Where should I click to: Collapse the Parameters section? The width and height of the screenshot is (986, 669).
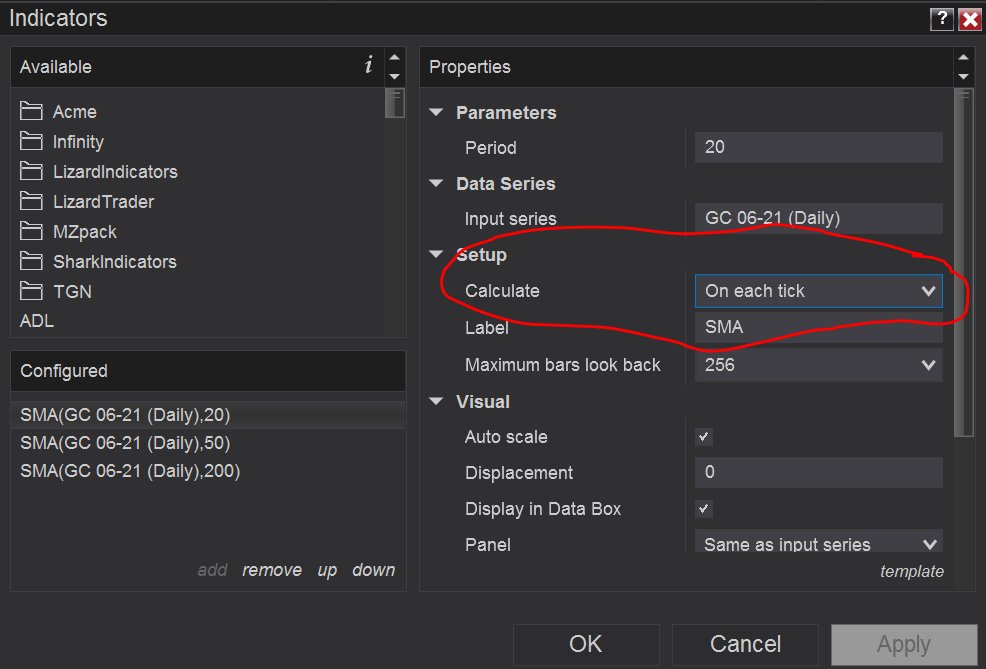coord(436,113)
